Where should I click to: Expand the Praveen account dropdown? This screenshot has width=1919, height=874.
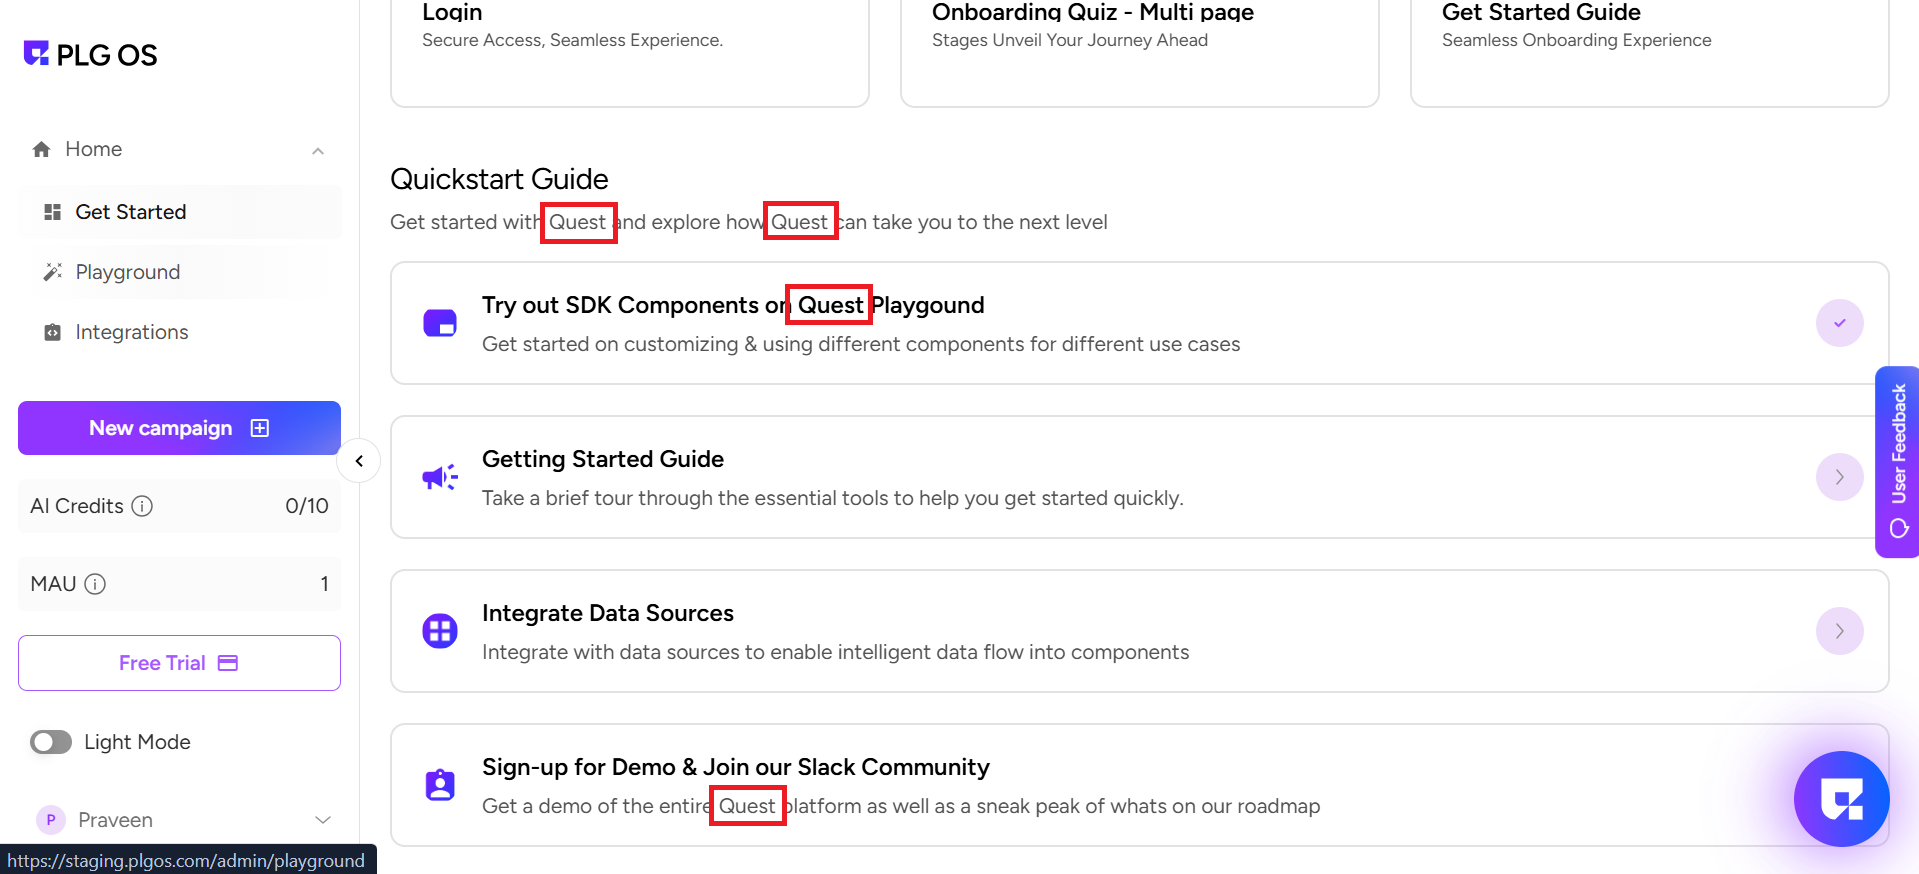pyautogui.click(x=322, y=820)
